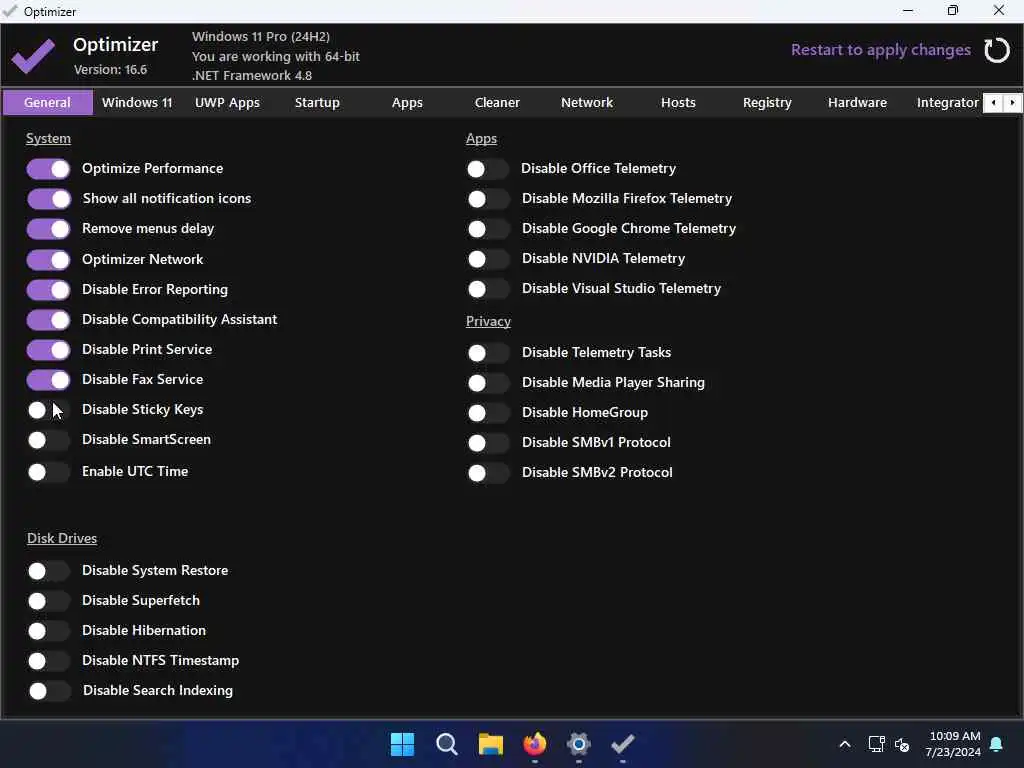Launch Firefox from taskbar

[535, 744]
